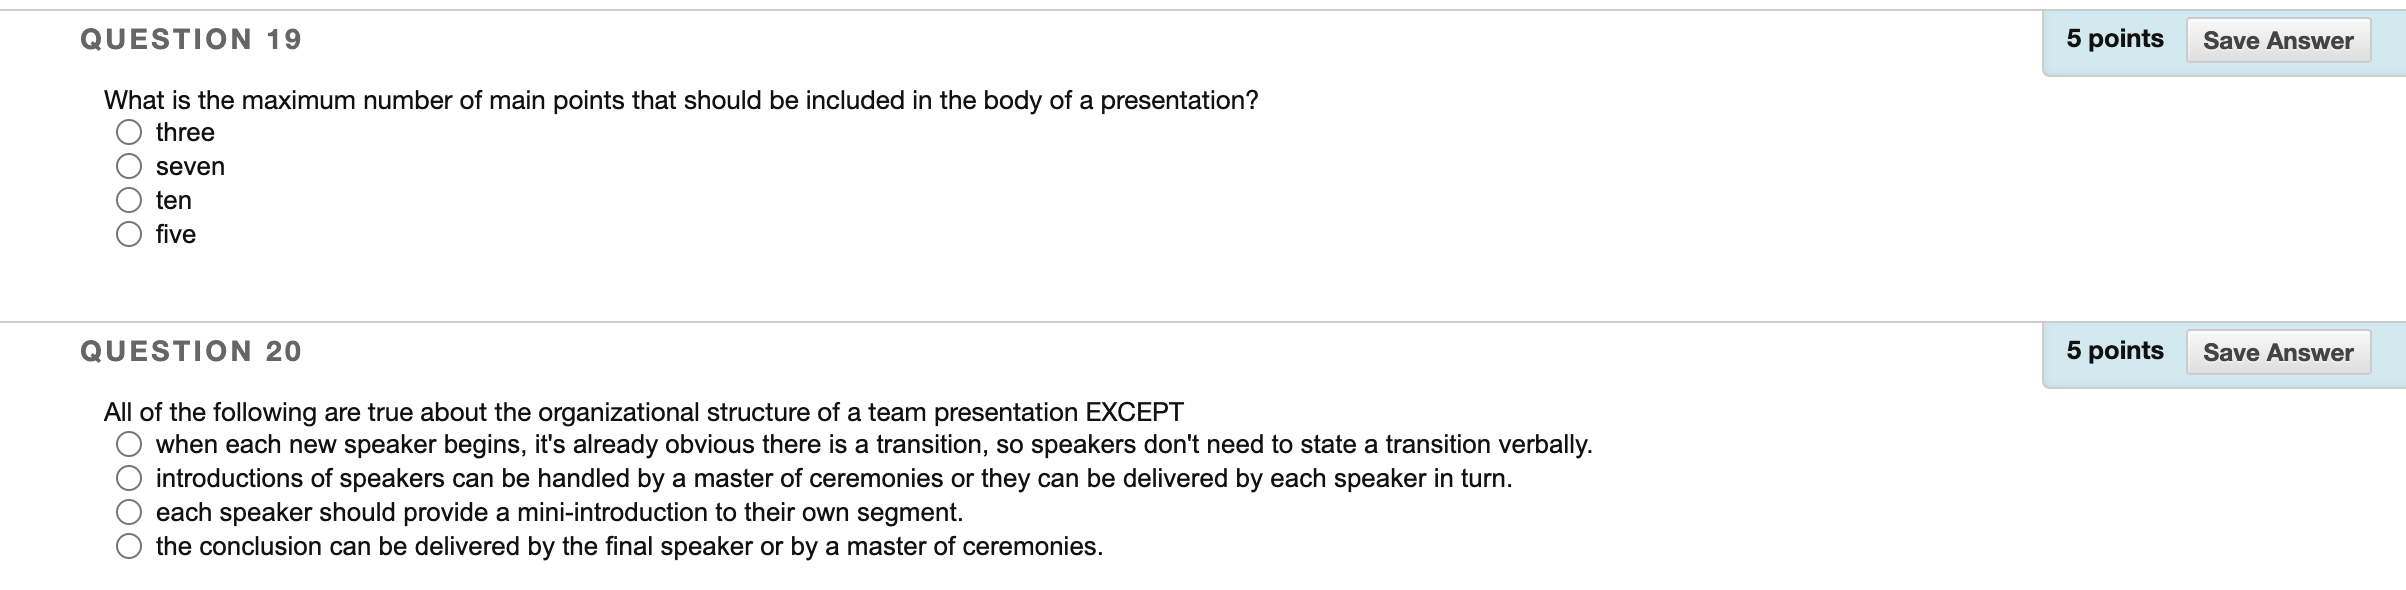Click the 'QUESTION 20' heading
This screenshot has width=2406, height=590.
point(191,351)
